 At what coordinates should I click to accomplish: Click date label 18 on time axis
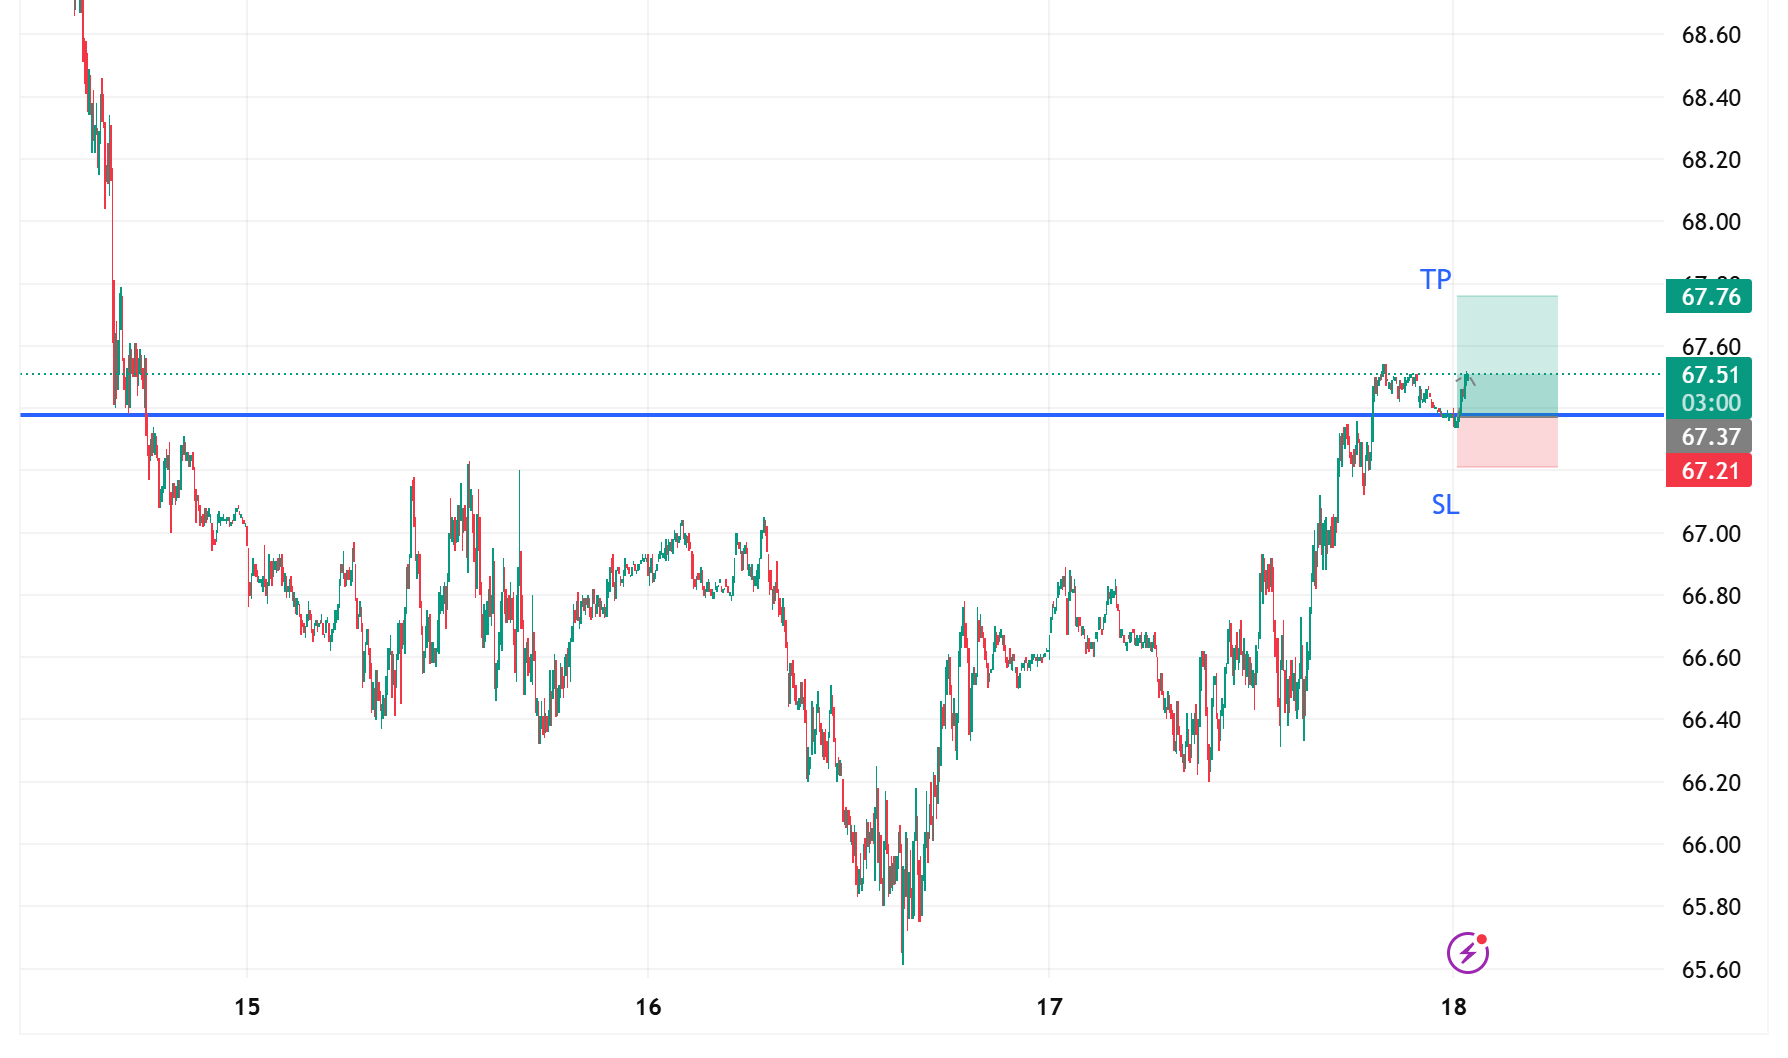(x=1453, y=1007)
